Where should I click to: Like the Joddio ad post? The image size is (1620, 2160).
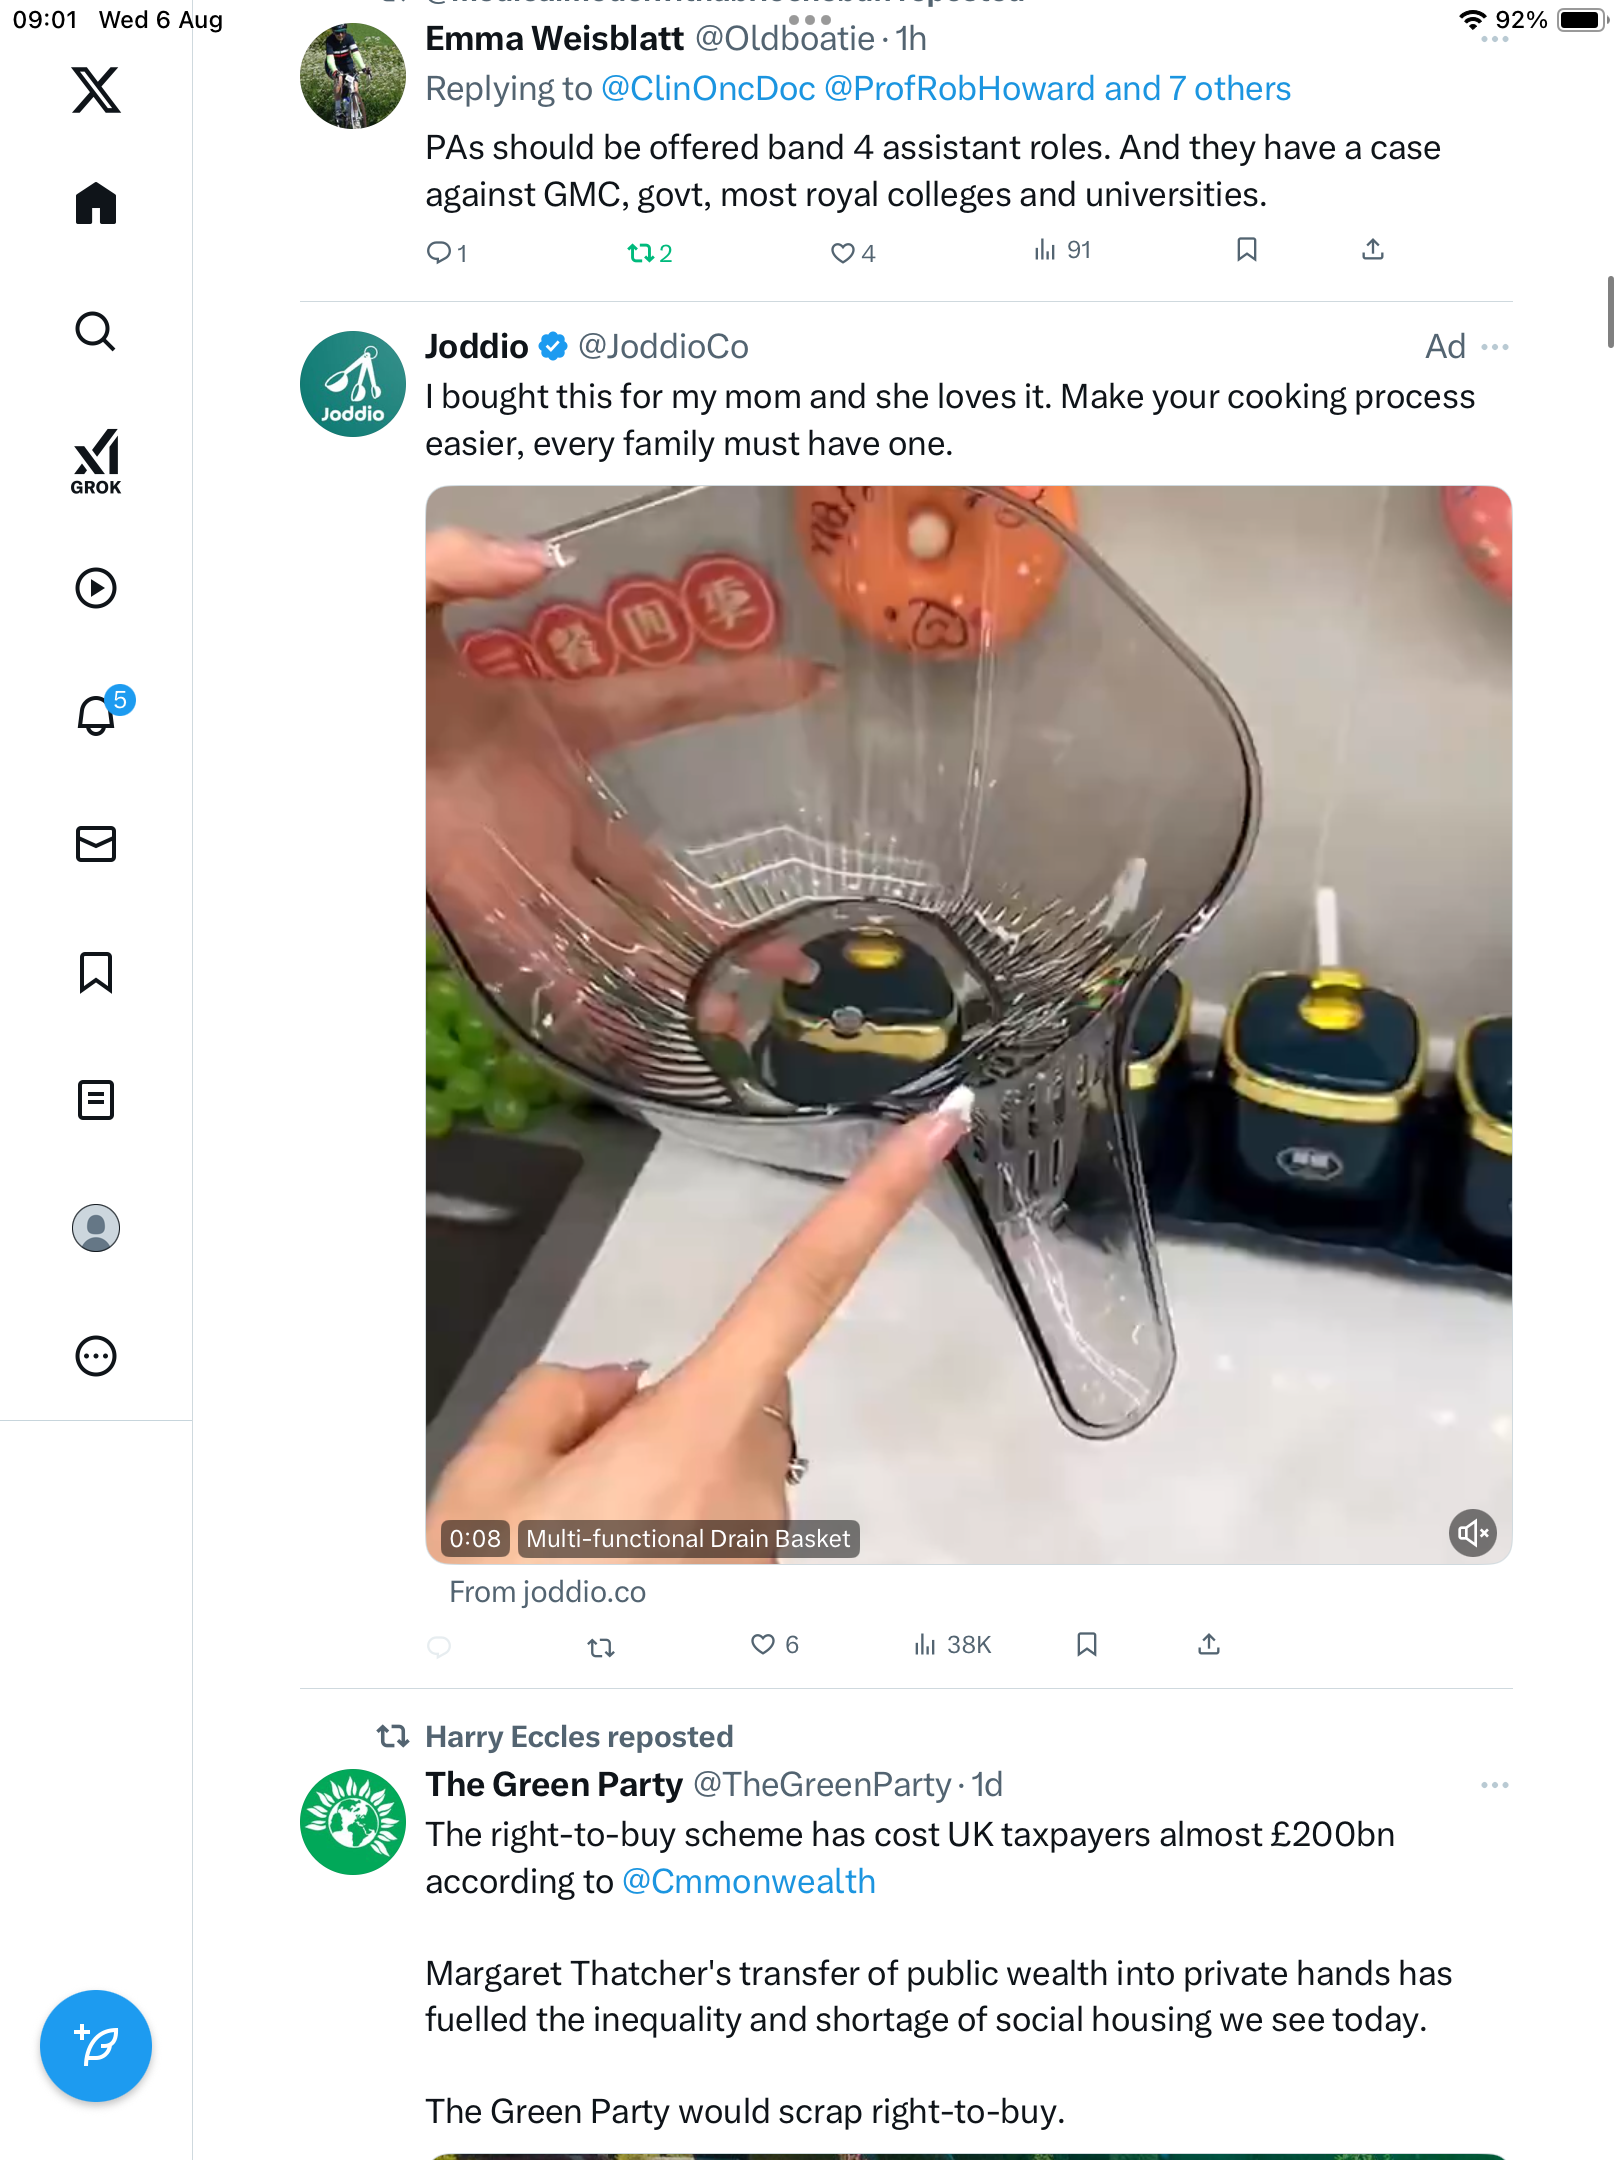(763, 1645)
